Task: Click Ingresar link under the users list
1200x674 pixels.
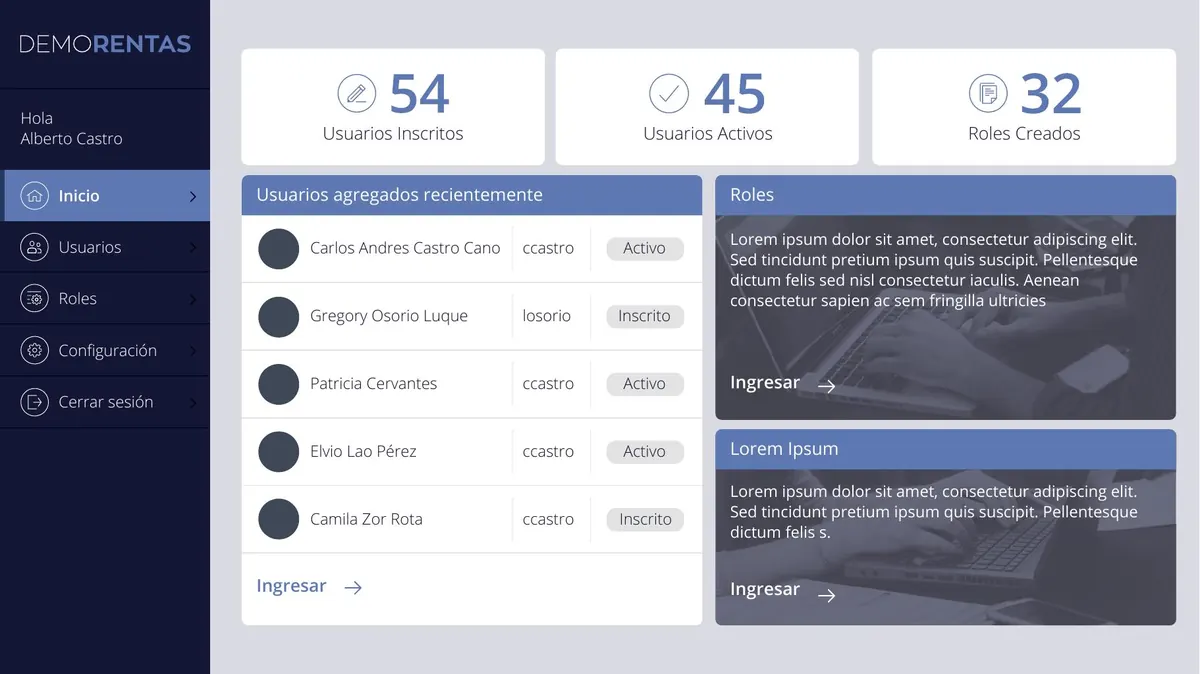Action: click(x=291, y=586)
